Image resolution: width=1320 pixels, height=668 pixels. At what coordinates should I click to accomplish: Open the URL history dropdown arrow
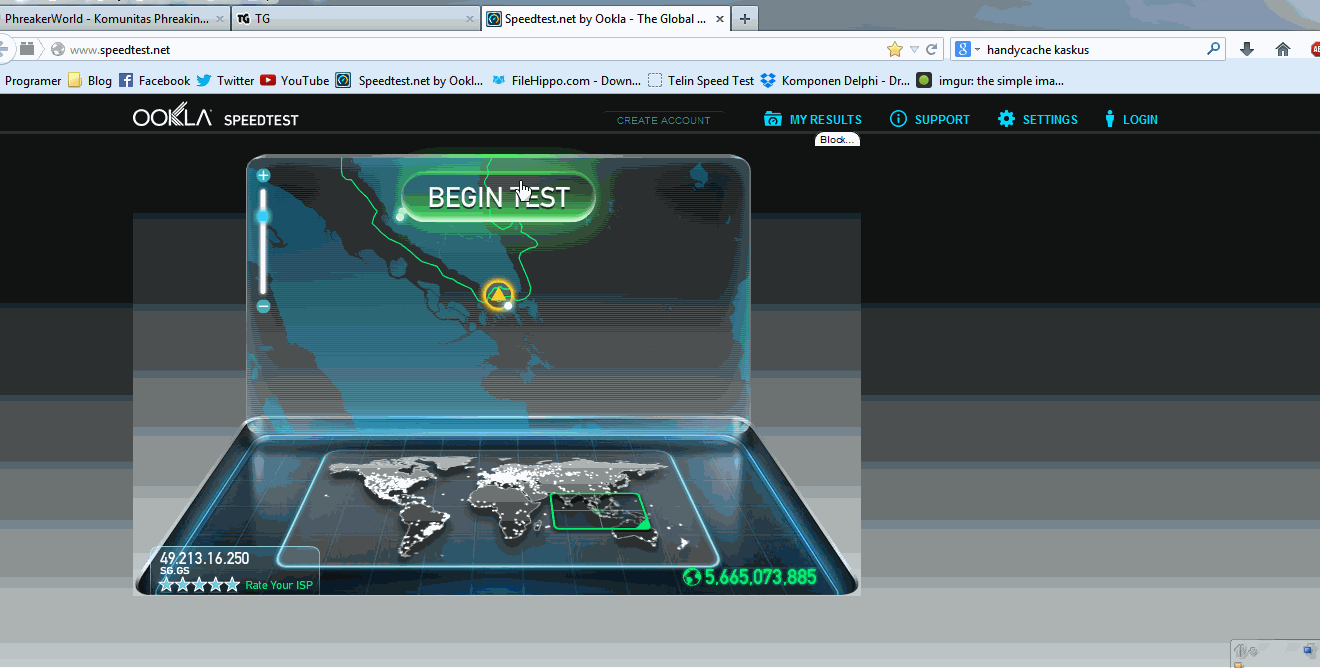click(x=914, y=49)
